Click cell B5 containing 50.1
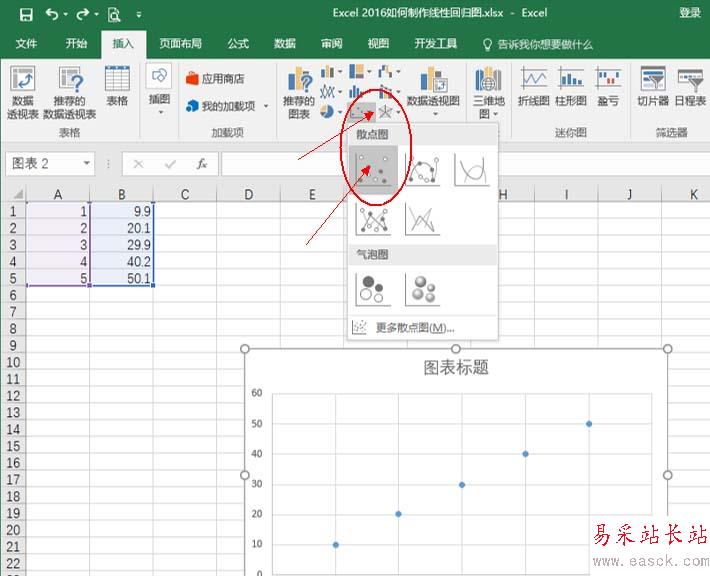710x576 pixels. (x=122, y=278)
